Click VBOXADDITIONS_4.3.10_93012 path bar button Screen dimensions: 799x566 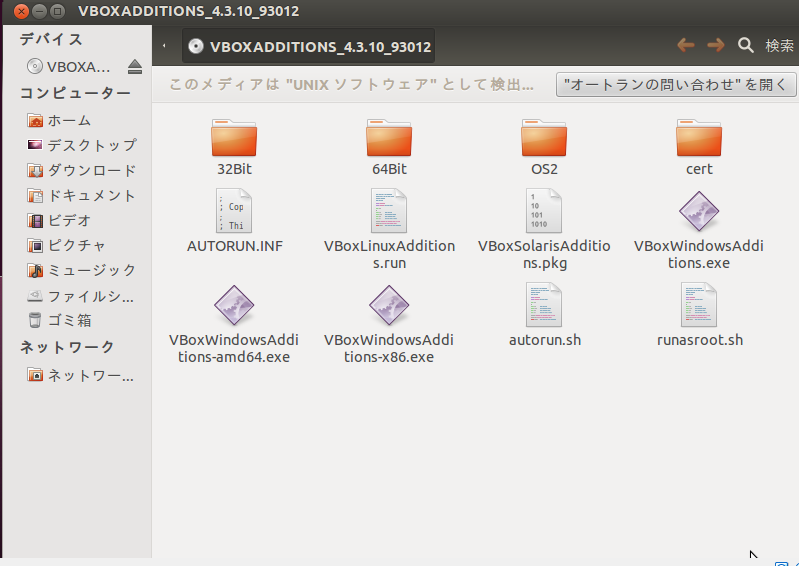coord(309,46)
